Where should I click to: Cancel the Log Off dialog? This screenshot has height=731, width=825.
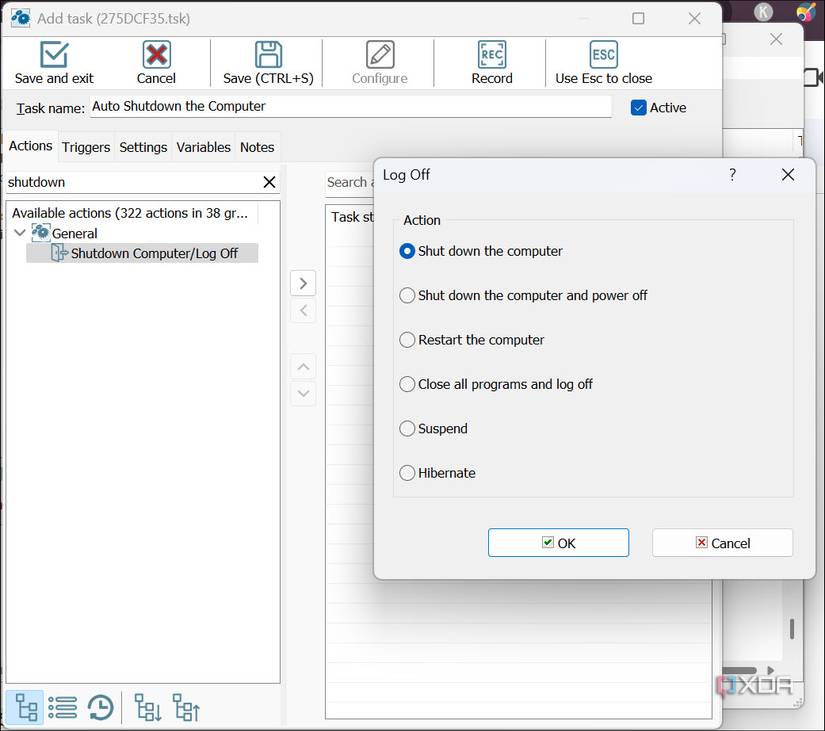[x=722, y=542]
